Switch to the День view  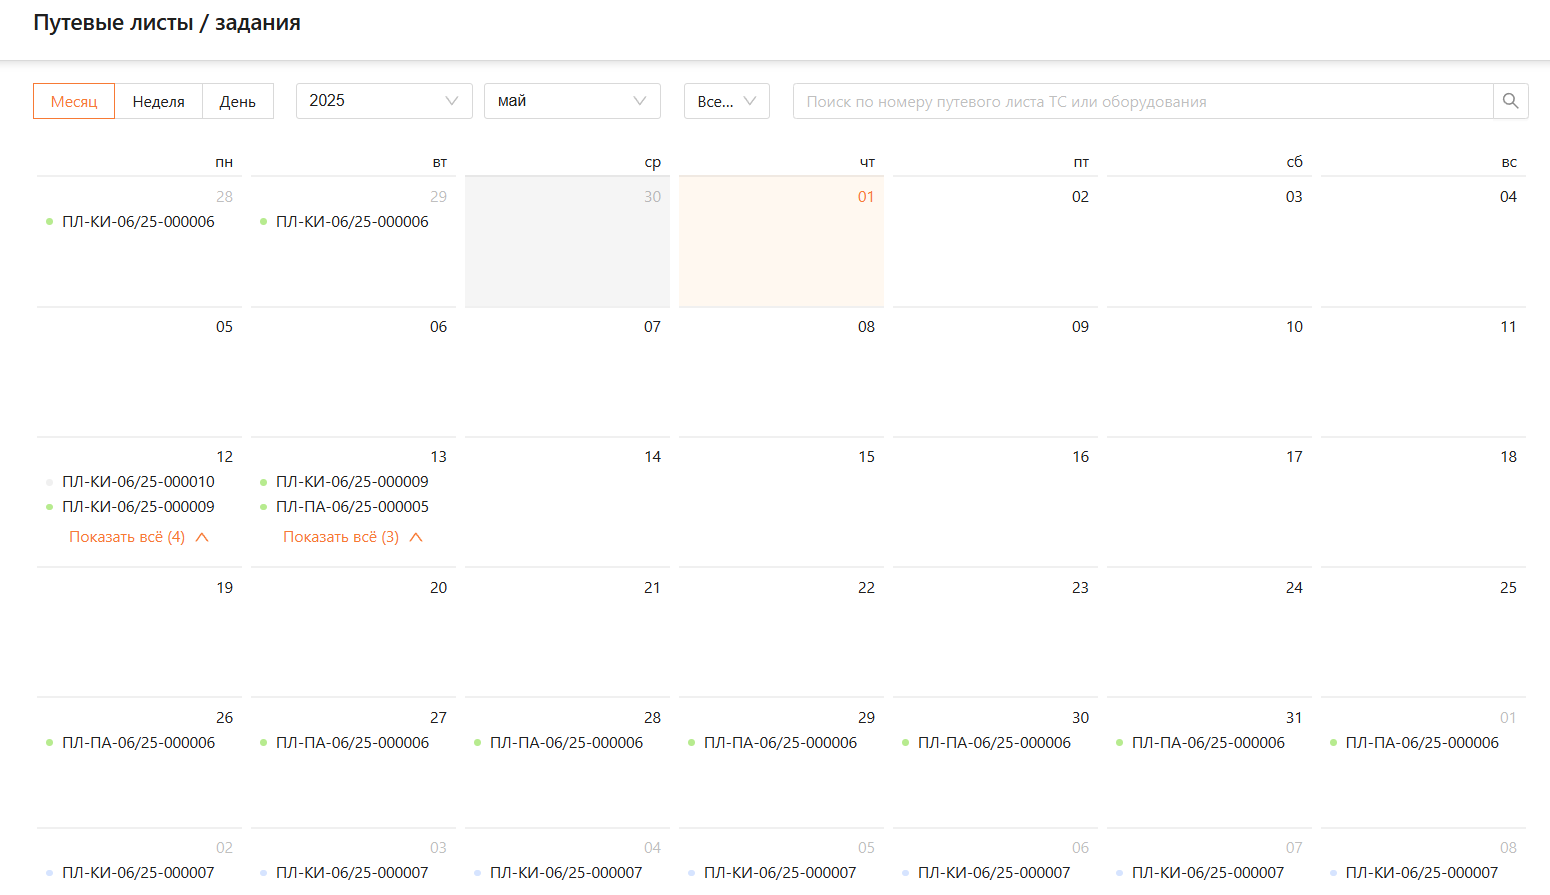[x=237, y=101]
